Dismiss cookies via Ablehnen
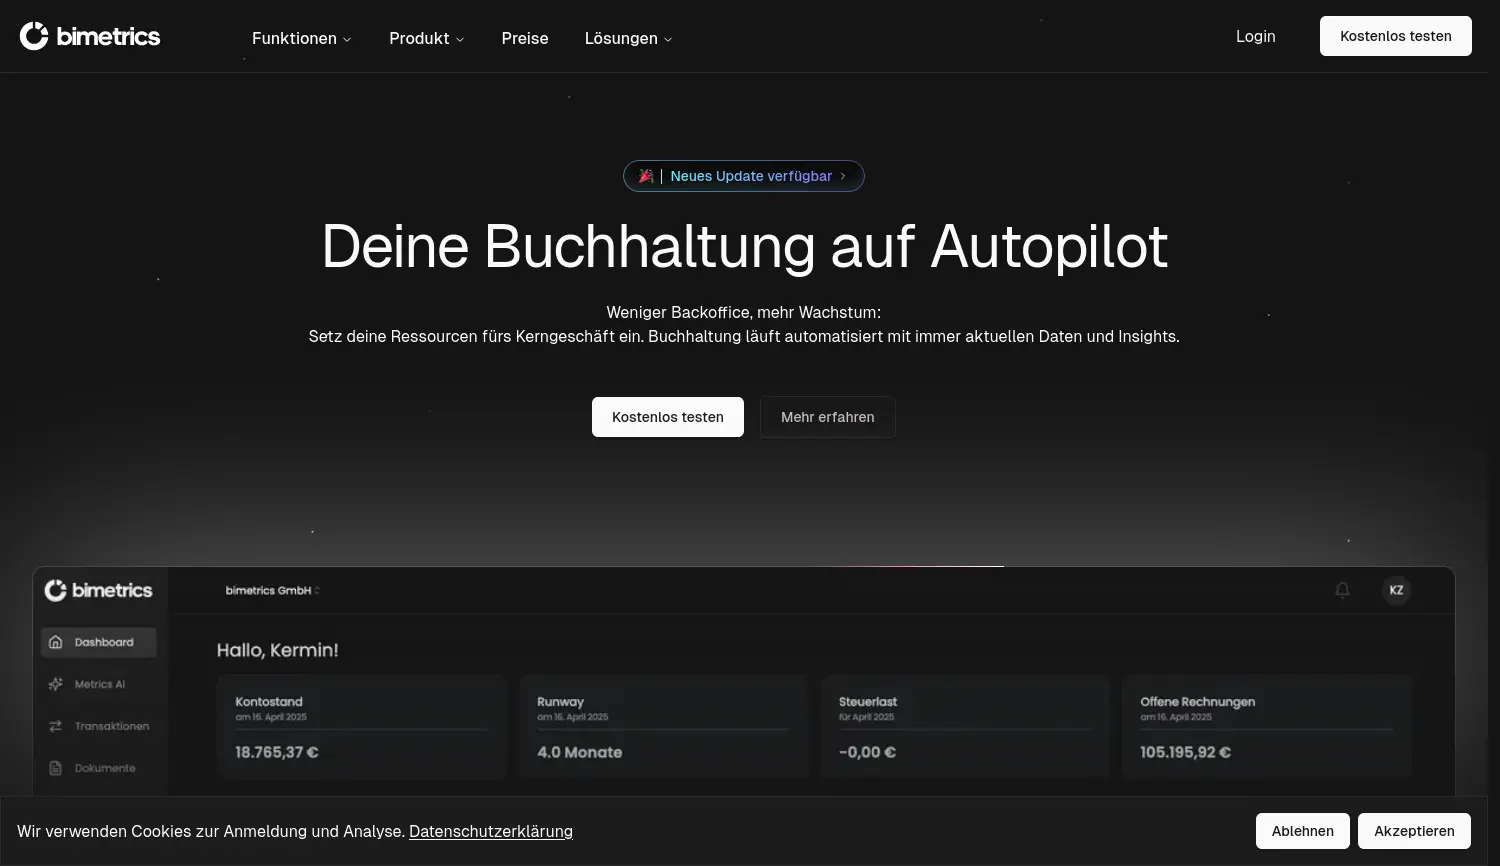This screenshot has height=866, width=1500. pyautogui.click(x=1302, y=831)
